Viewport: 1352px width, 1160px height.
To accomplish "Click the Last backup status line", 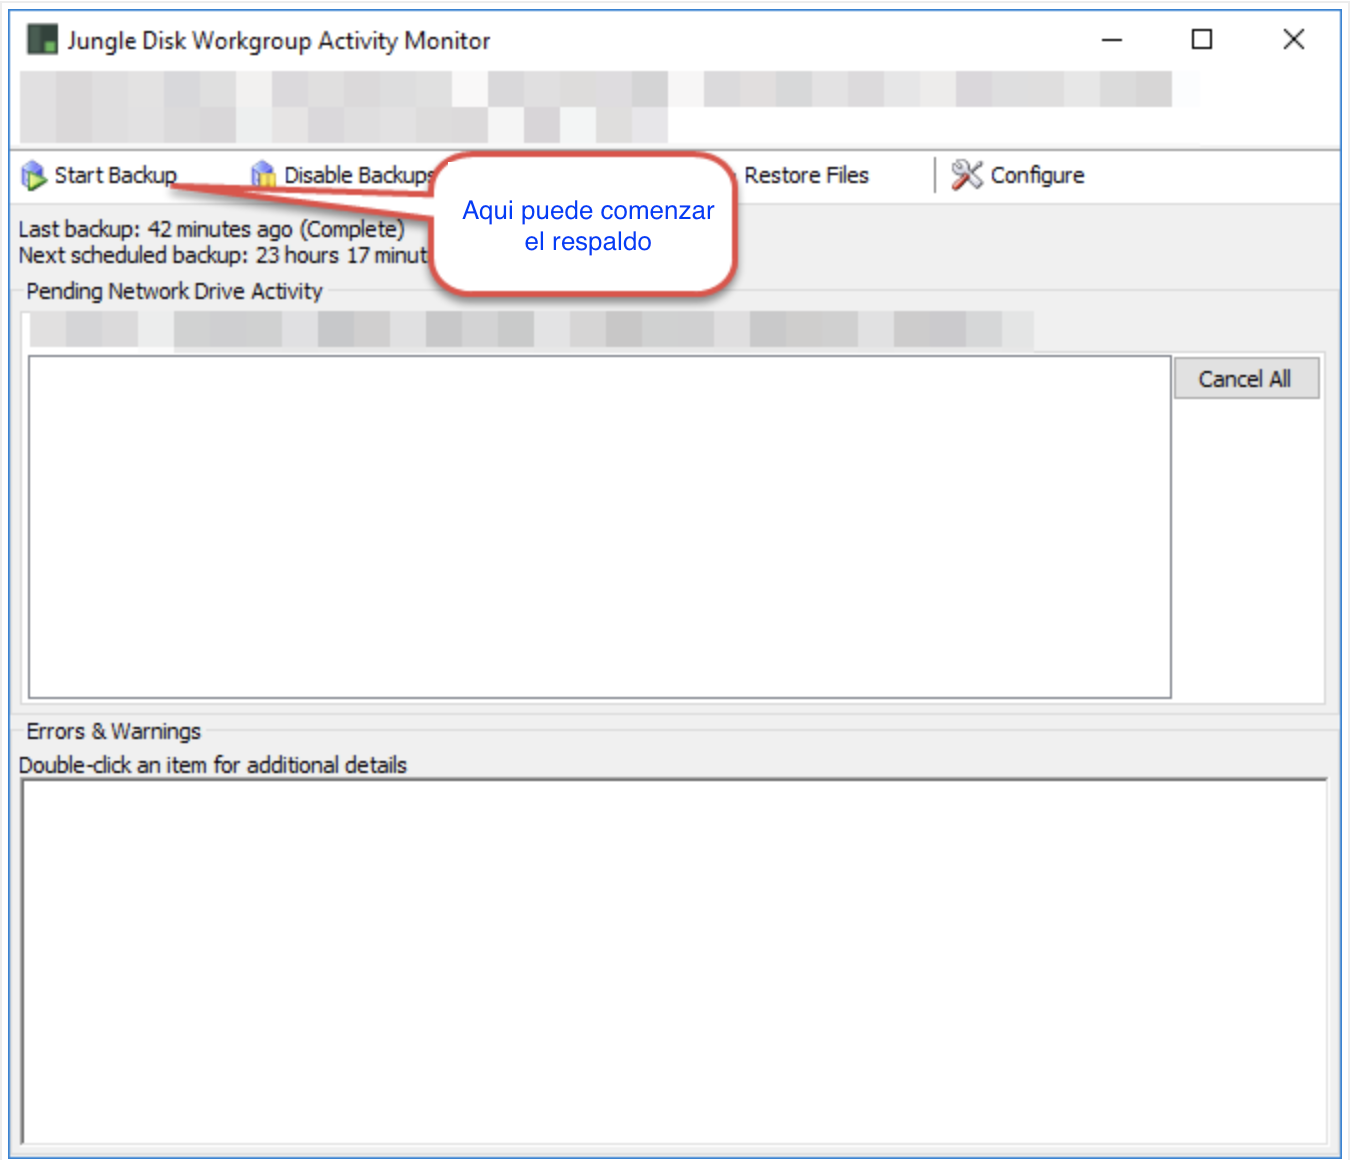I will pyautogui.click(x=211, y=229).
